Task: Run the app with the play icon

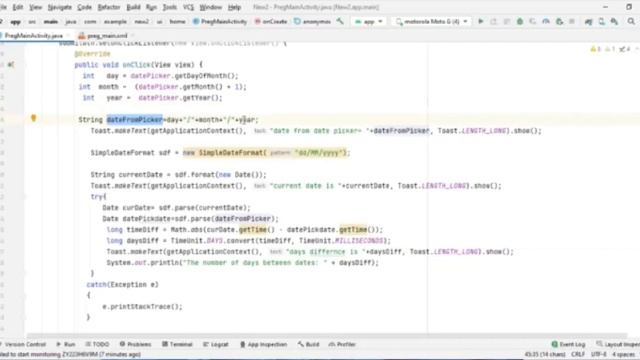Action: pyautogui.click(x=480, y=21)
